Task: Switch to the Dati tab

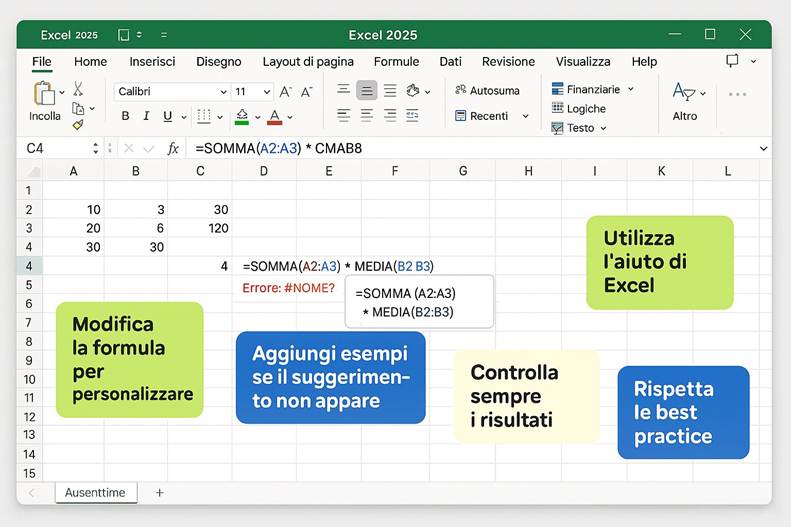Action: (x=450, y=62)
